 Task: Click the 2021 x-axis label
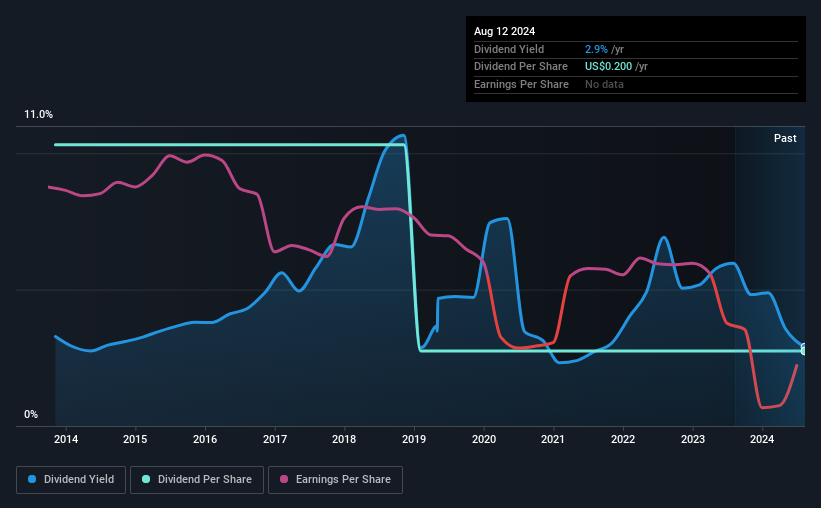553,439
